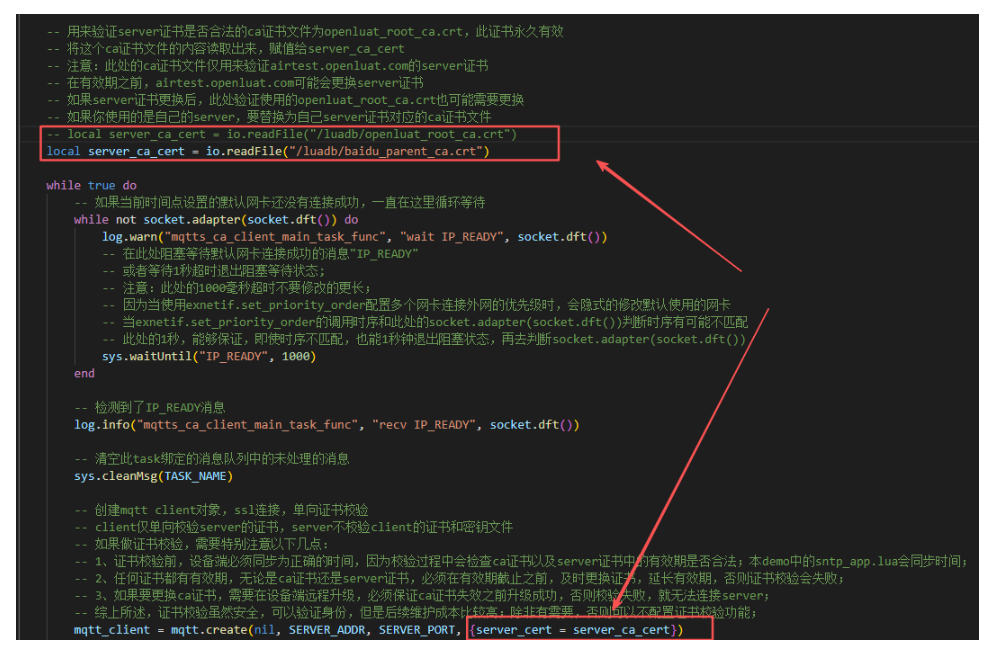This screenshot has height=646, width=999.
Task: Click the comment '创建mqtt client对象，ssl连接，单向证书校验'
Action: pyautogui.click(x=221, y=510)
